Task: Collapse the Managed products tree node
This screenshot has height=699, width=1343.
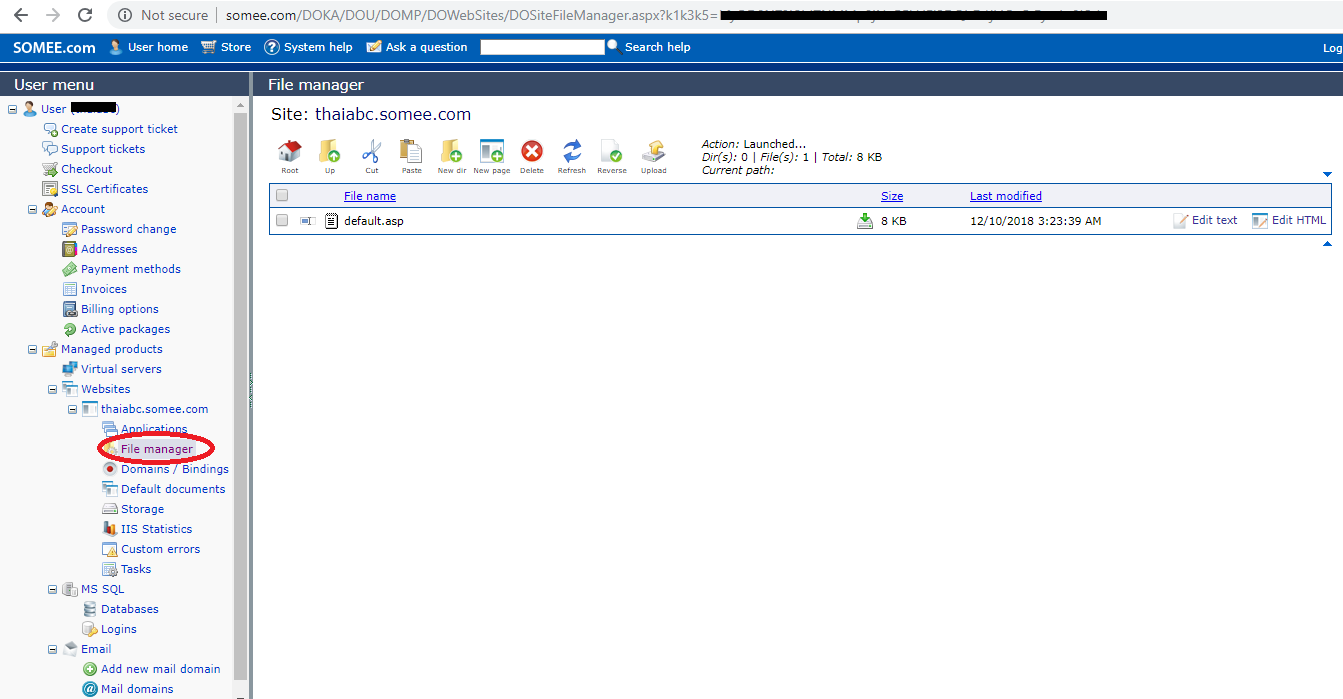Action: point(33,349)
